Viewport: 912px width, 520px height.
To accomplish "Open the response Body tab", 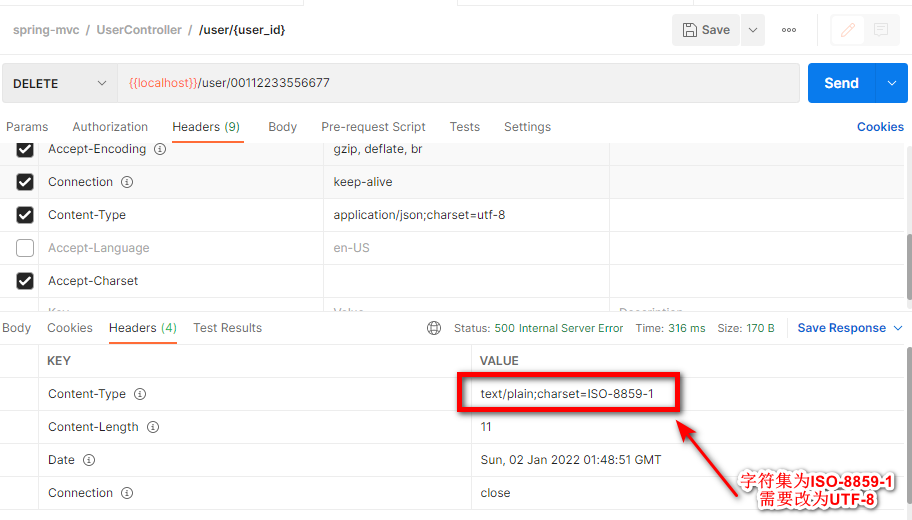I will [x=16, y=328].
